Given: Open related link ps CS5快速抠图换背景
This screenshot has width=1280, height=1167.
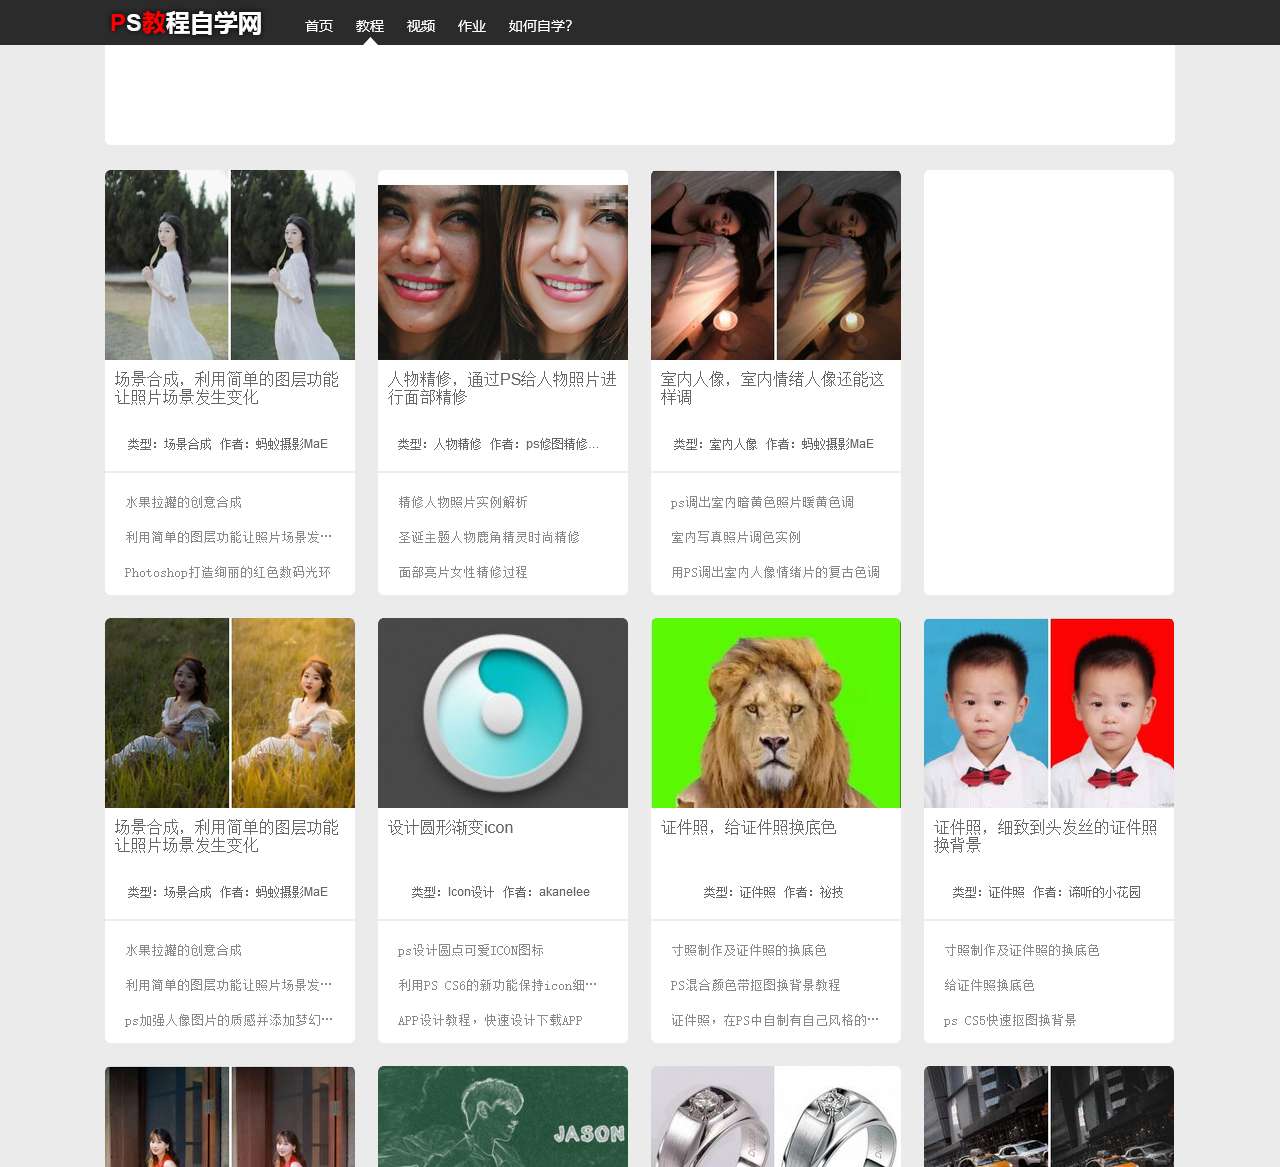Looking at the screenshot, I should (x=1010, y=1020).
